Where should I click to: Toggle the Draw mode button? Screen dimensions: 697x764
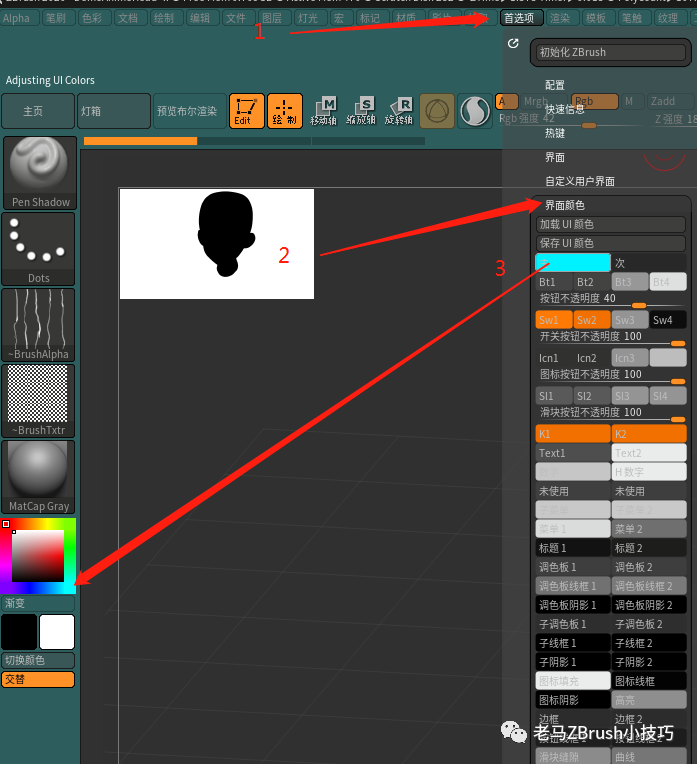pyautogui.click(x=285, y=111)
